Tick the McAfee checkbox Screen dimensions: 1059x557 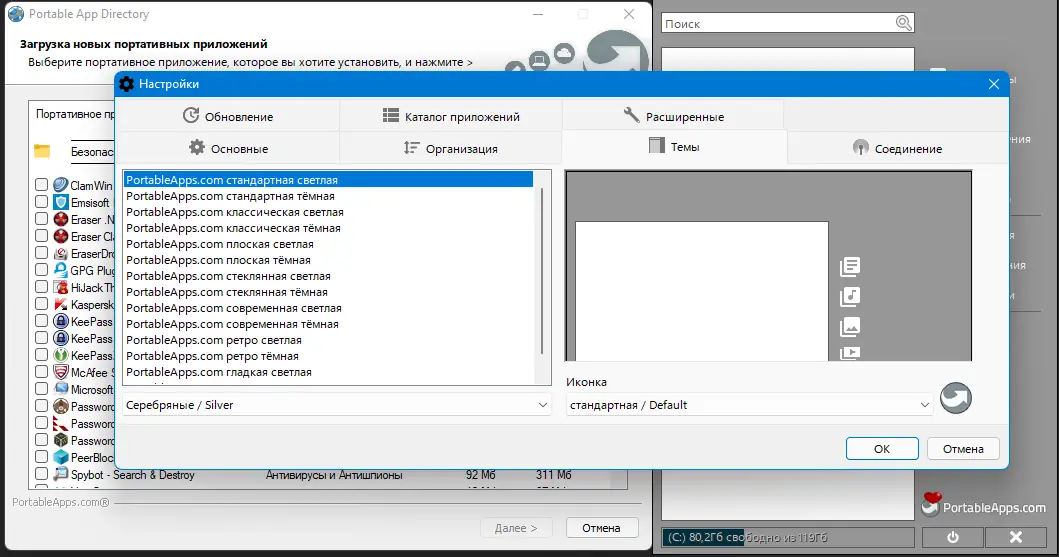point(41,372)
